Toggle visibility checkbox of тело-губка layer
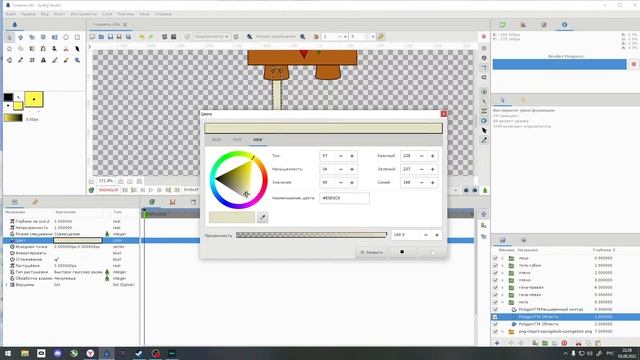Image resolution: width=640 pixels, height=360 pixels. coord(495,265)
